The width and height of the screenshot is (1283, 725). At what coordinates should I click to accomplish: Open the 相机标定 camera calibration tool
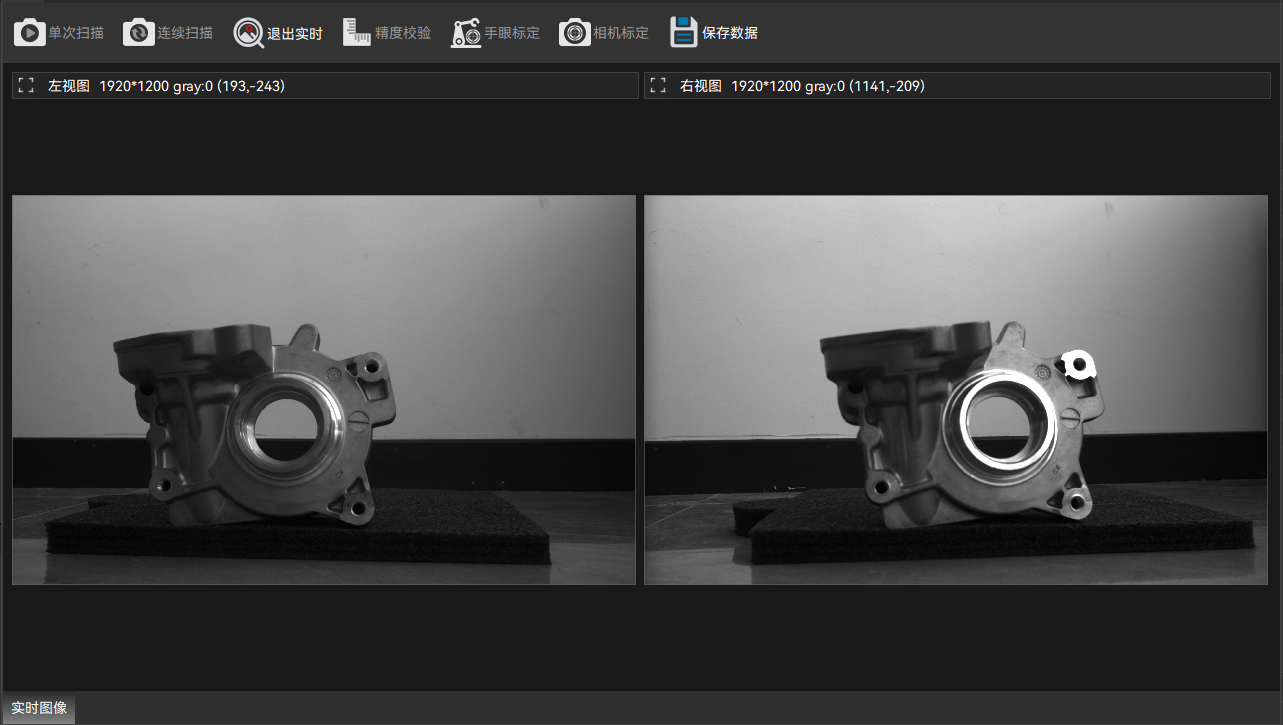574,31
